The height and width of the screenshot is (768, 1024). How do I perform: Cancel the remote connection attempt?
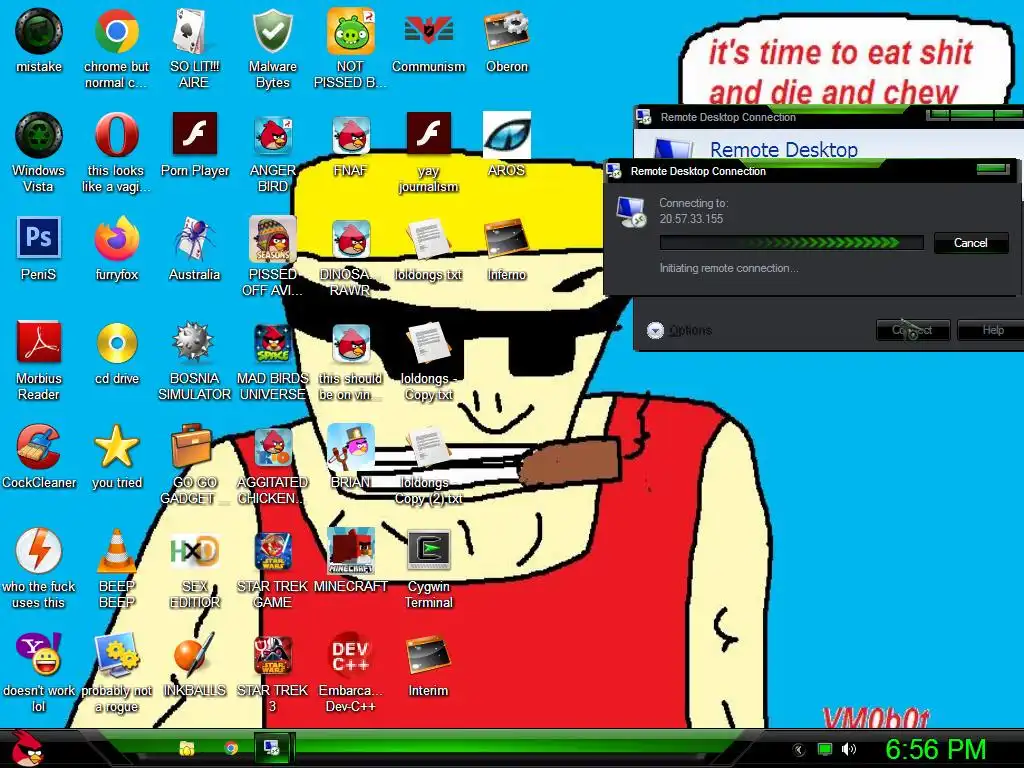pyautogui.click(x=970, y=243)
